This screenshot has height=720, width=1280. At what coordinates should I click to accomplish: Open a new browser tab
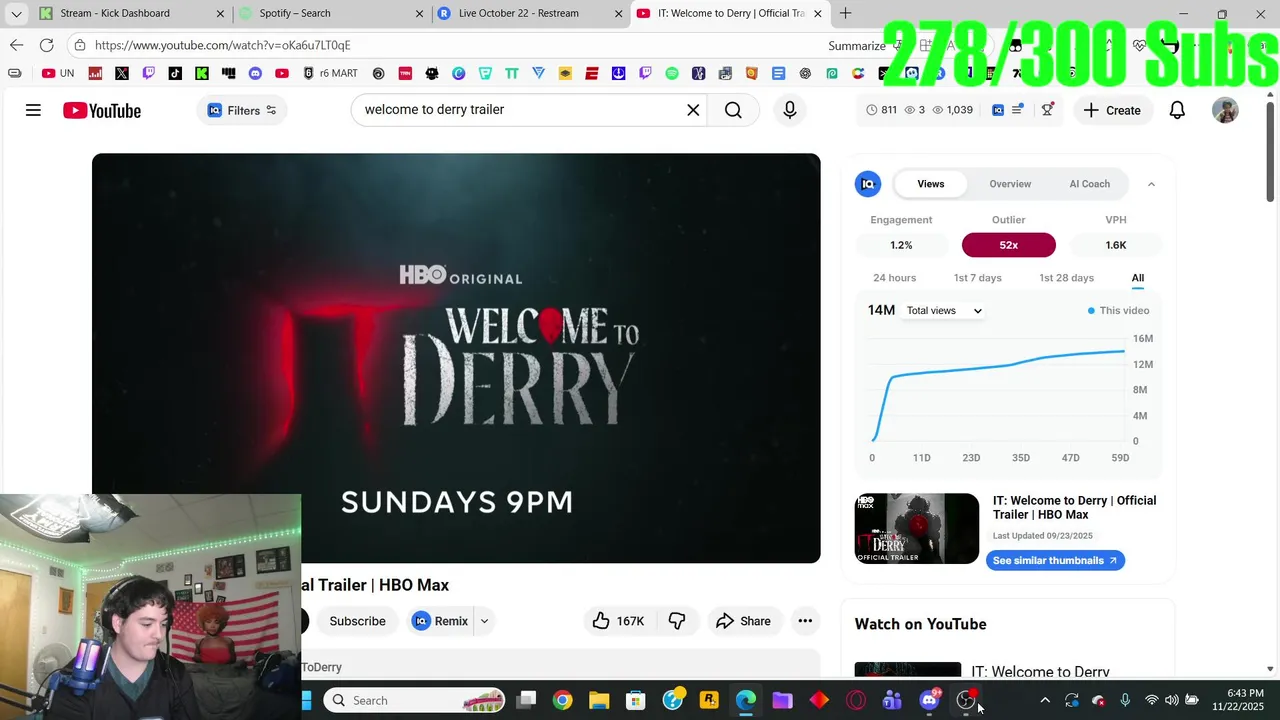coord(845,13)
